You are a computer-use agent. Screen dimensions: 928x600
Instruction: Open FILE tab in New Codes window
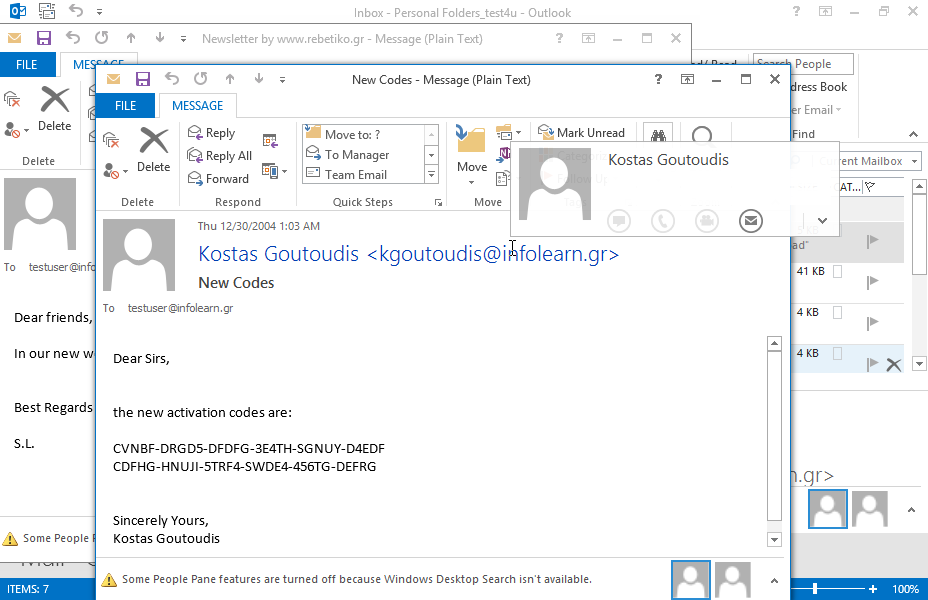coord(125,106)
